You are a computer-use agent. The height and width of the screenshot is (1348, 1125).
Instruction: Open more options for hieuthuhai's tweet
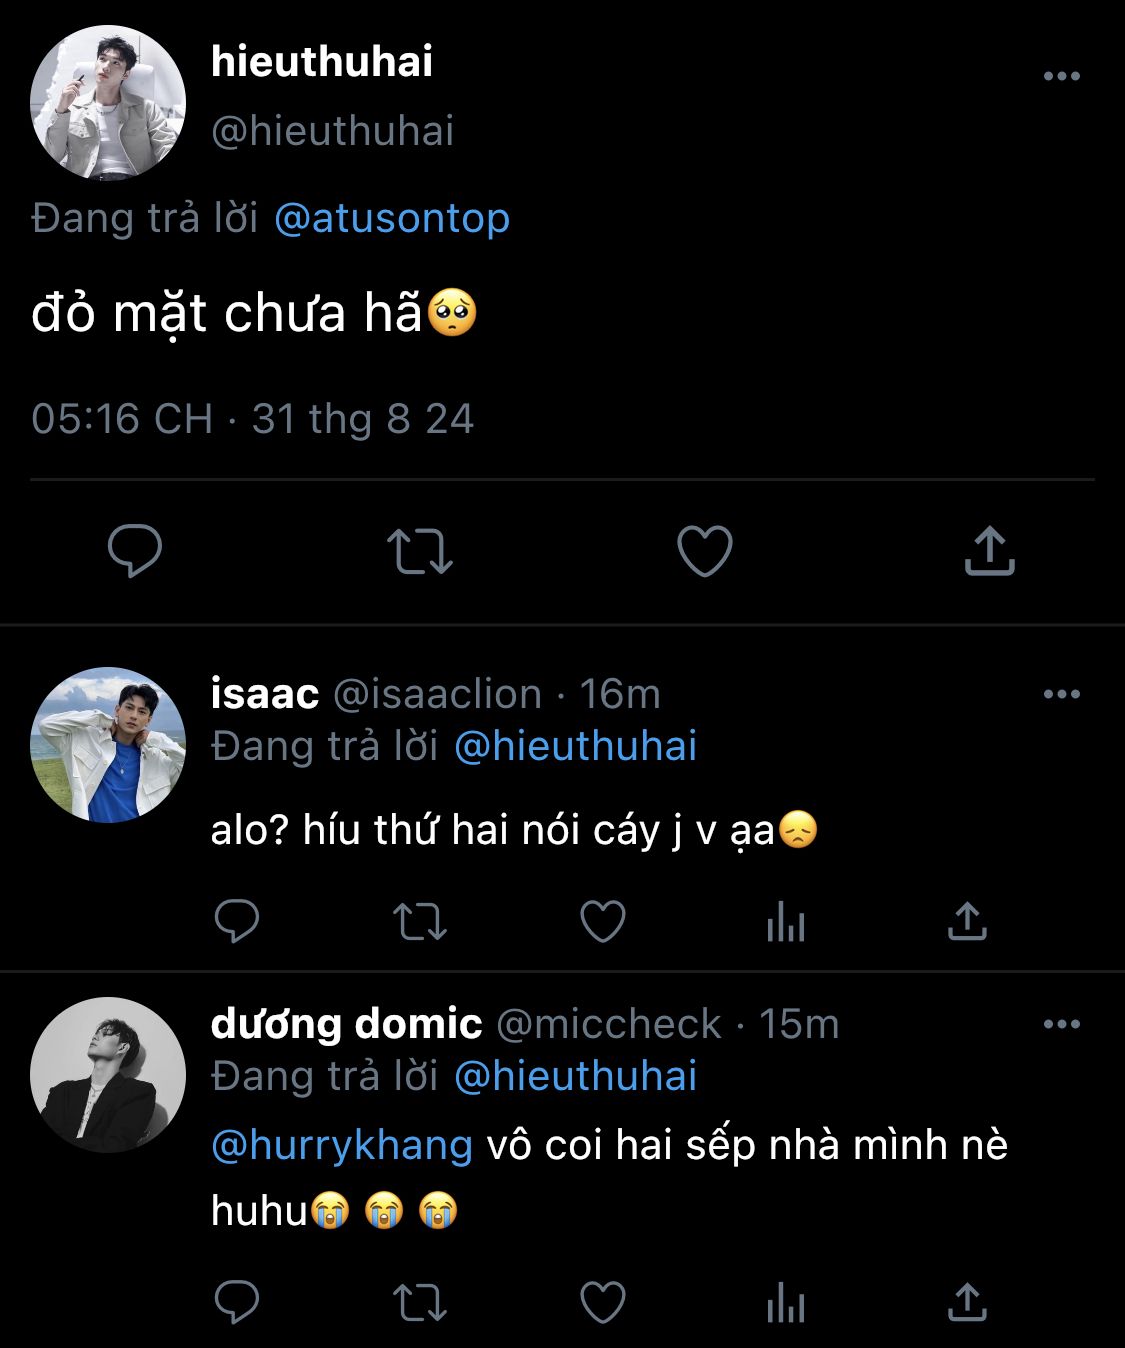1061,76
